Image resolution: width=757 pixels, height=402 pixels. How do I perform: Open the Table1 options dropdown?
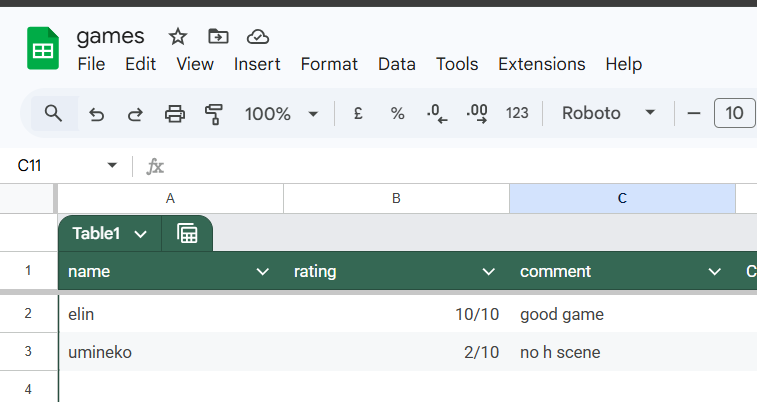(x=140, y=234)
